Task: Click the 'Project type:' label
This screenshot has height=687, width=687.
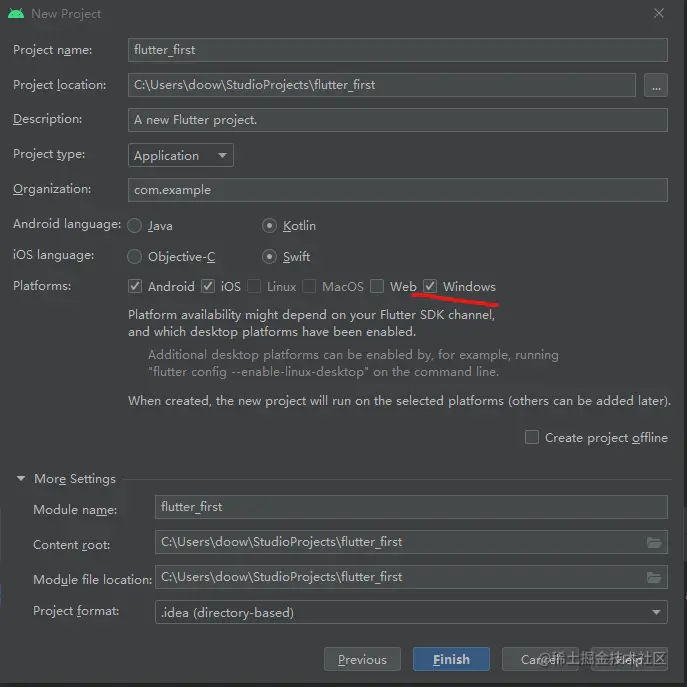Action: [x=49, y=154]
